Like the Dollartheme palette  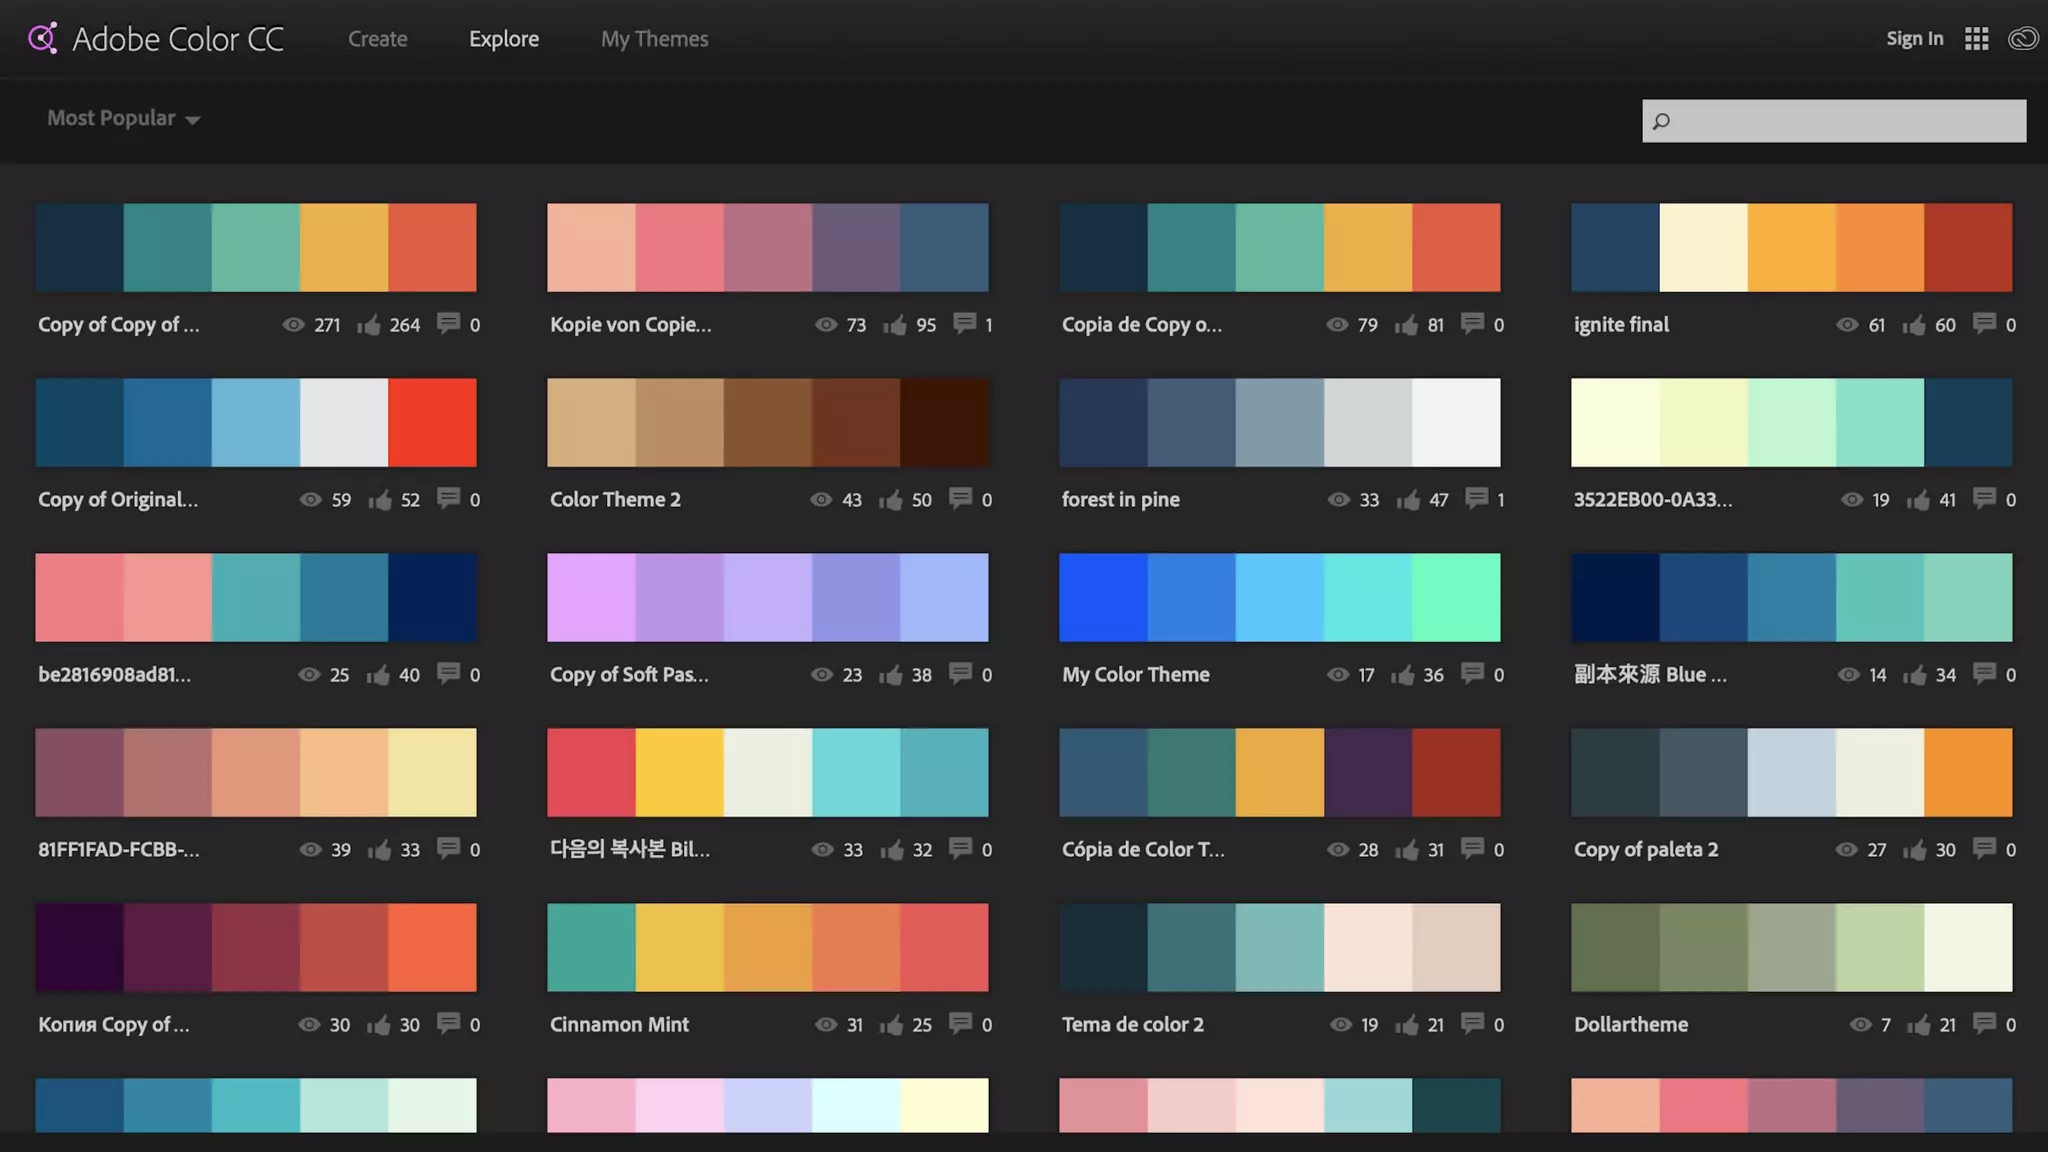tap(1918, 1024)
